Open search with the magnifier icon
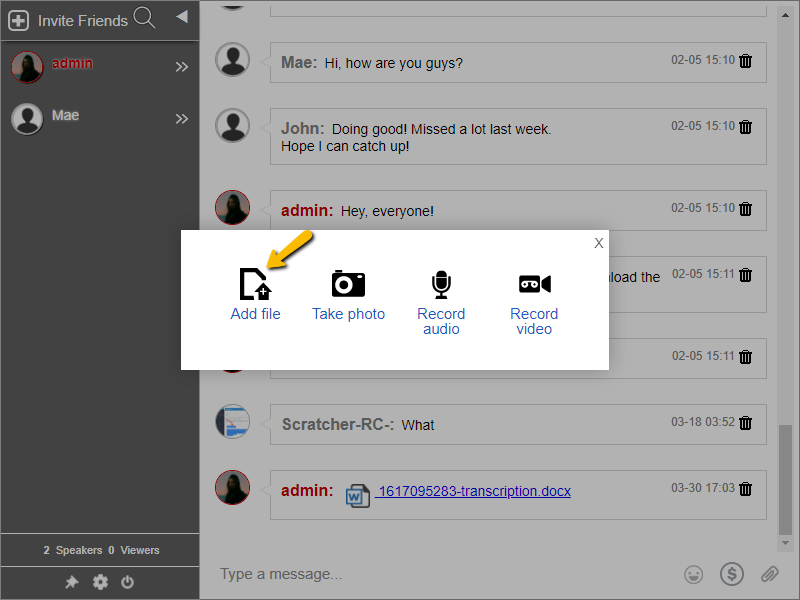The image size is (800, 600). coord(144,18)
